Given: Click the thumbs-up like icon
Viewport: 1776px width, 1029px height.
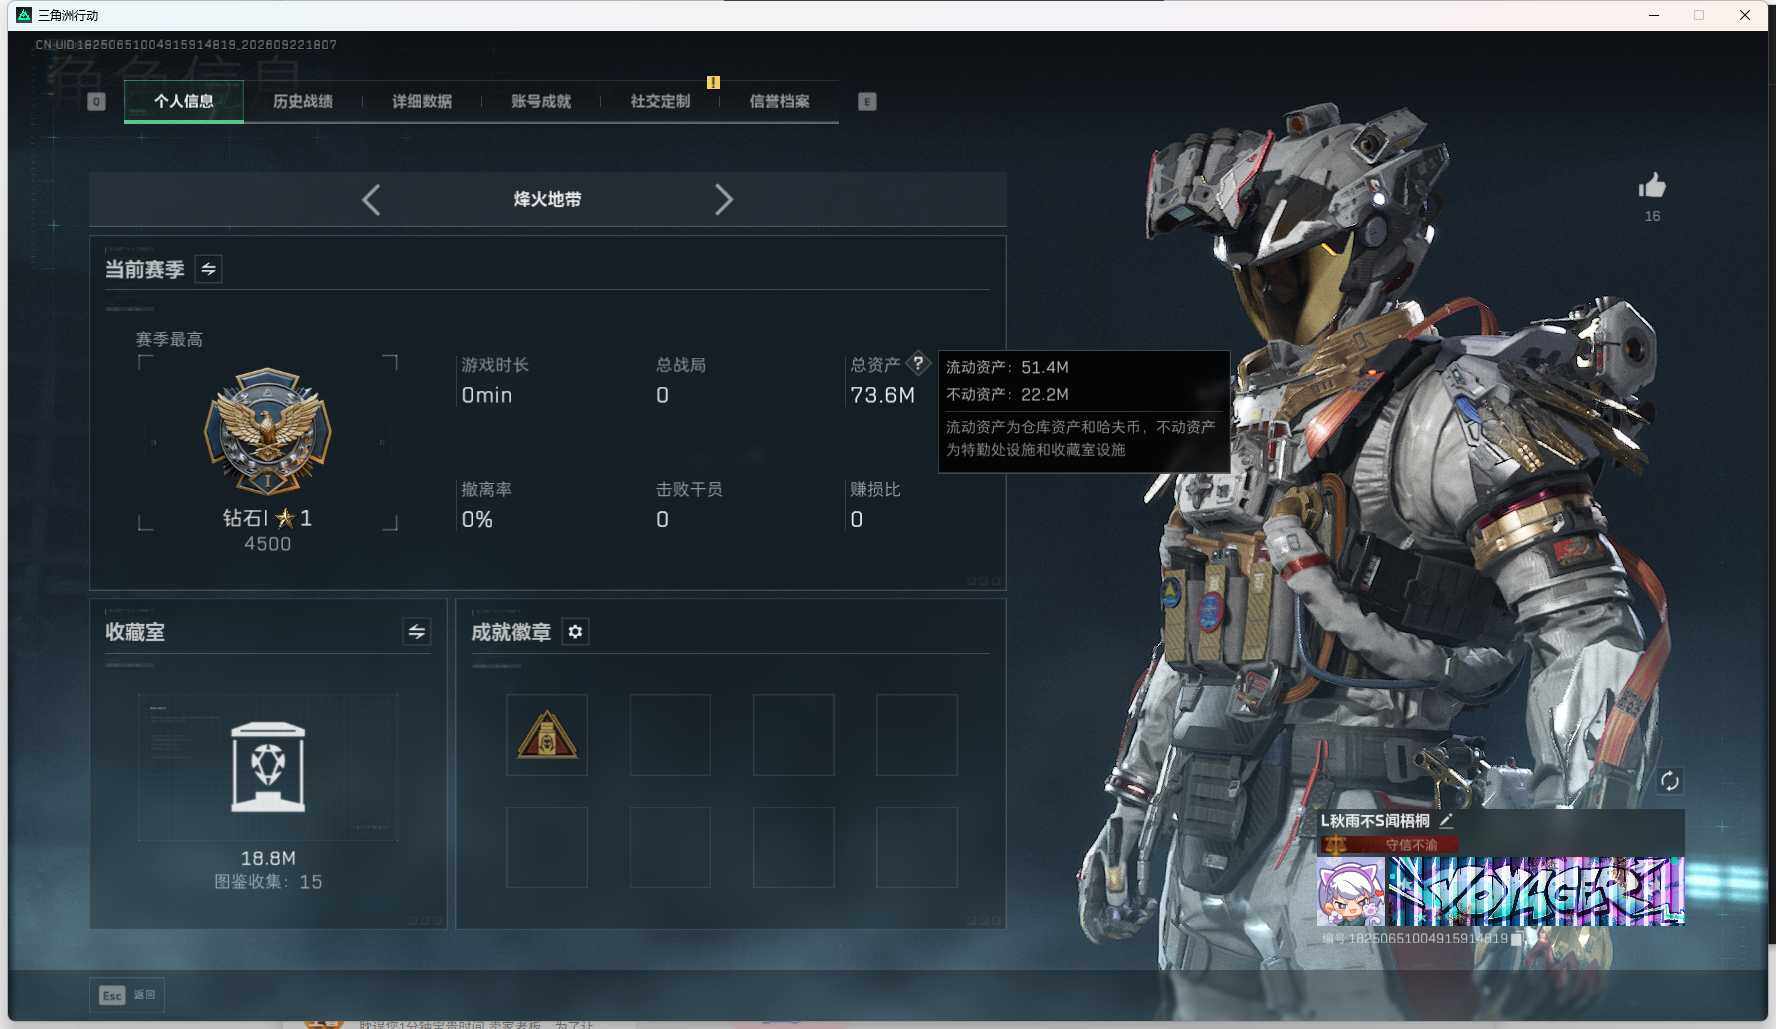Looking at the screenshot, I should point(1652,186).
